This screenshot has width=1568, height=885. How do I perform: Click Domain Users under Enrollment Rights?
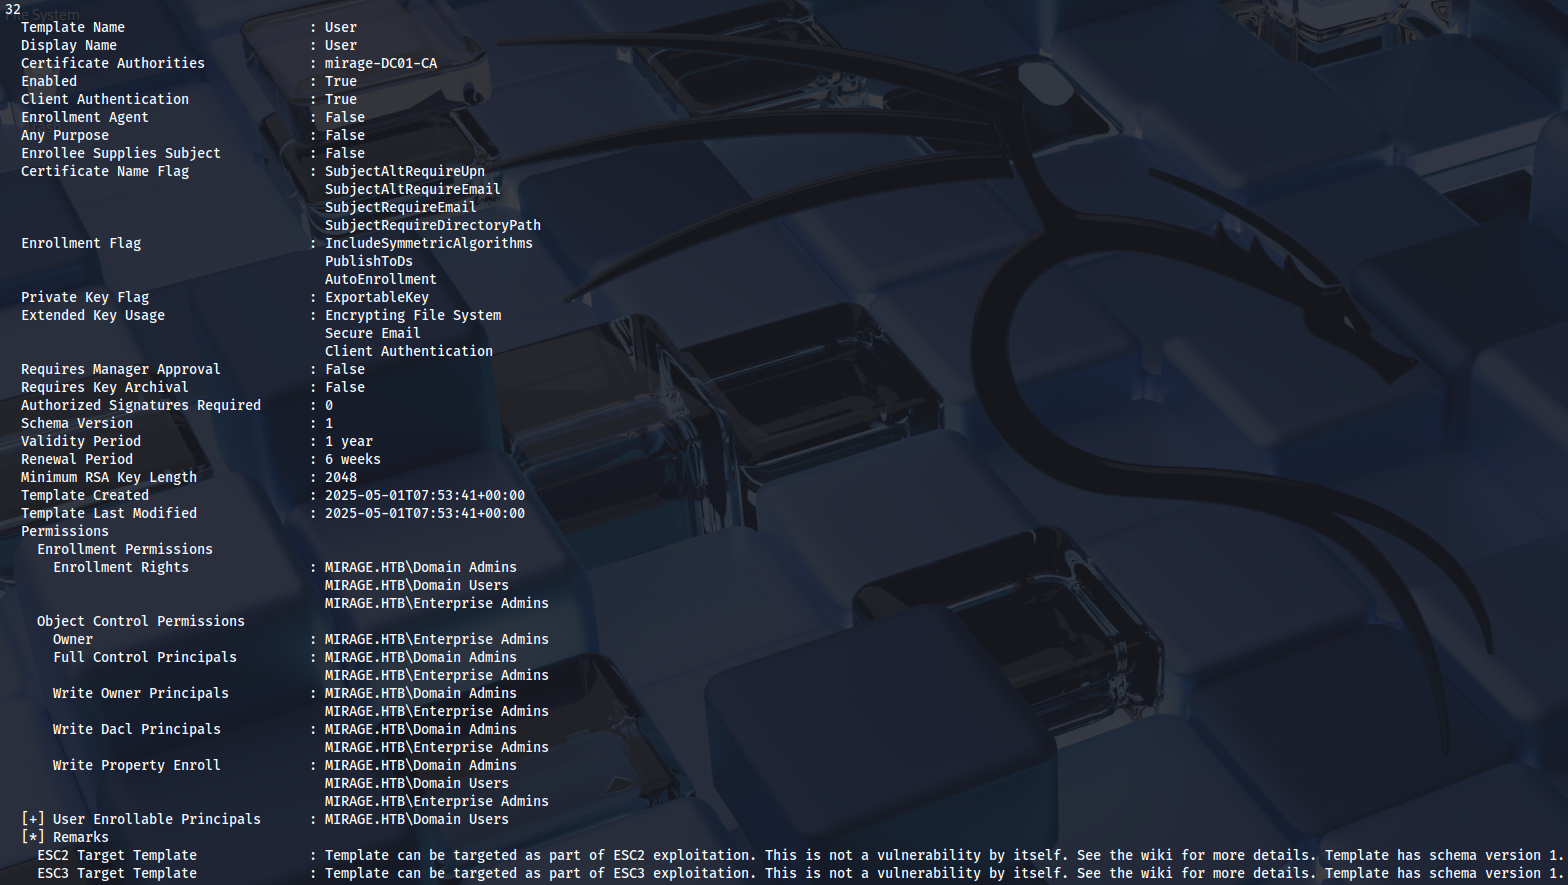[416, 585]
